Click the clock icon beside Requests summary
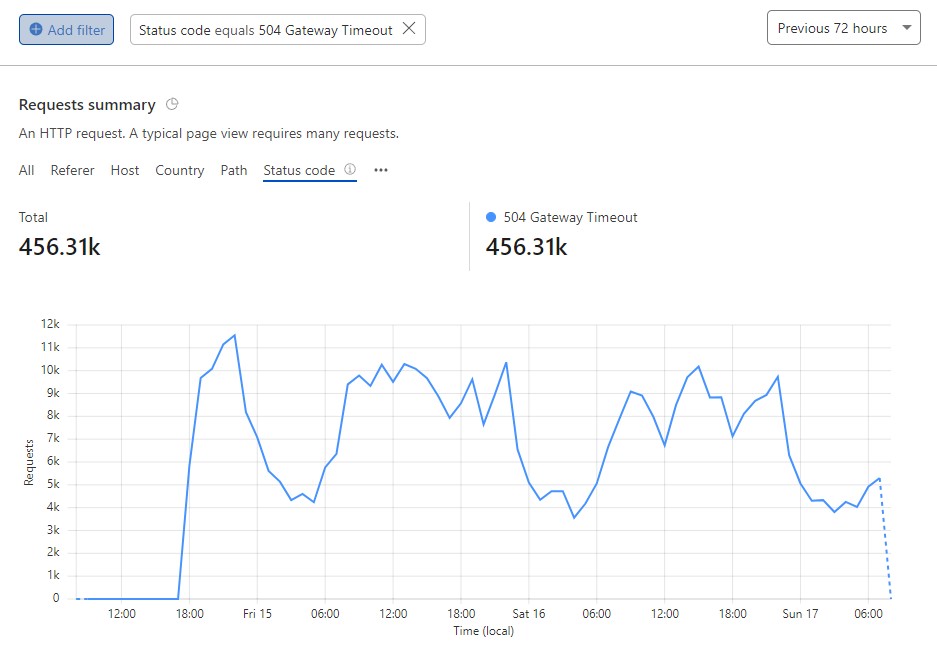 [x=172, y=104]
